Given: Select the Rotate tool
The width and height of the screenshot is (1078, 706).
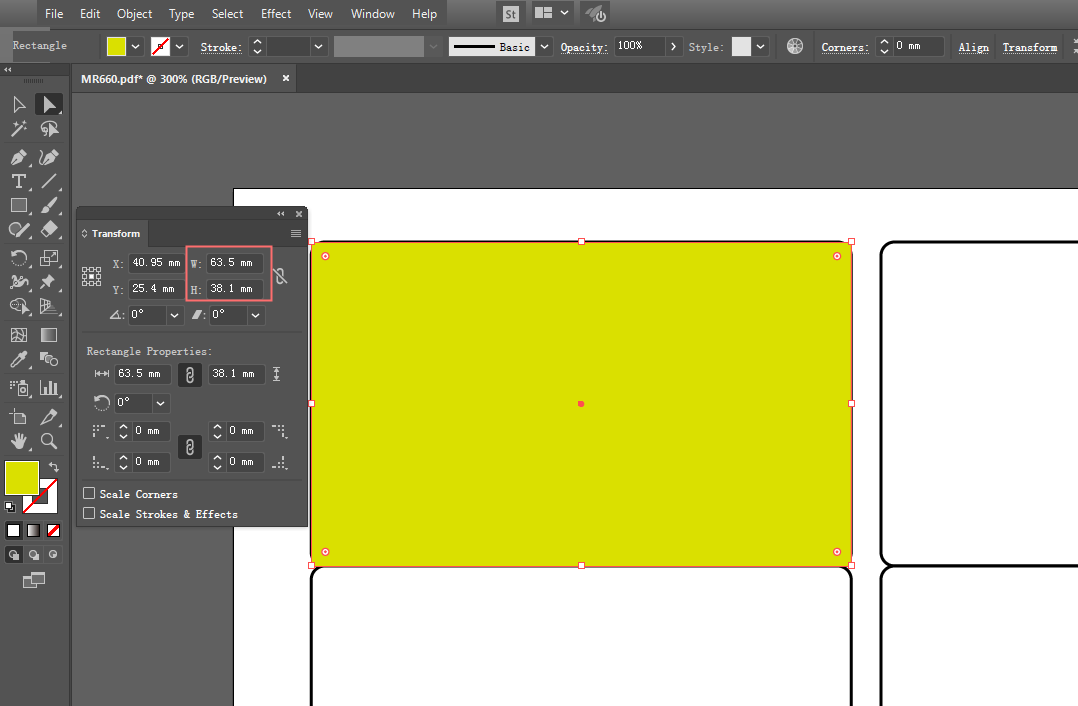Looking at the screenshot, I should tap(19, 258).
